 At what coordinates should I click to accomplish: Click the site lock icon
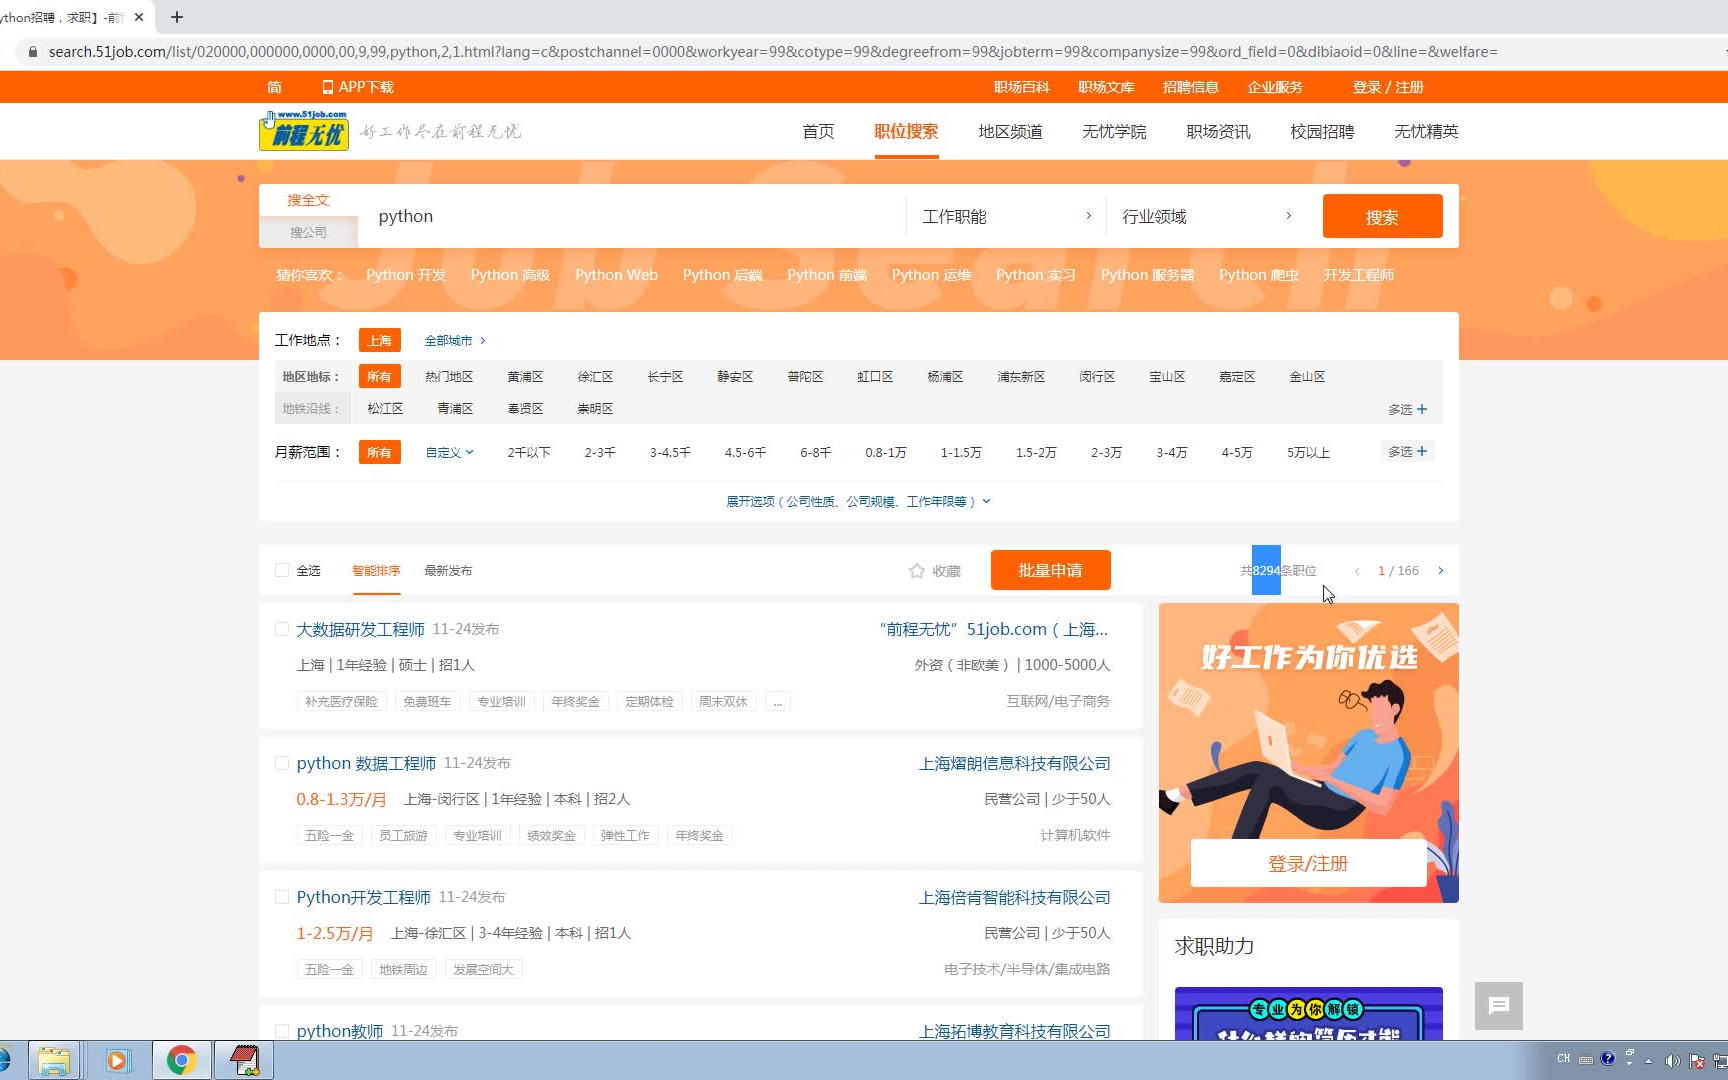(x=32, y=52)
